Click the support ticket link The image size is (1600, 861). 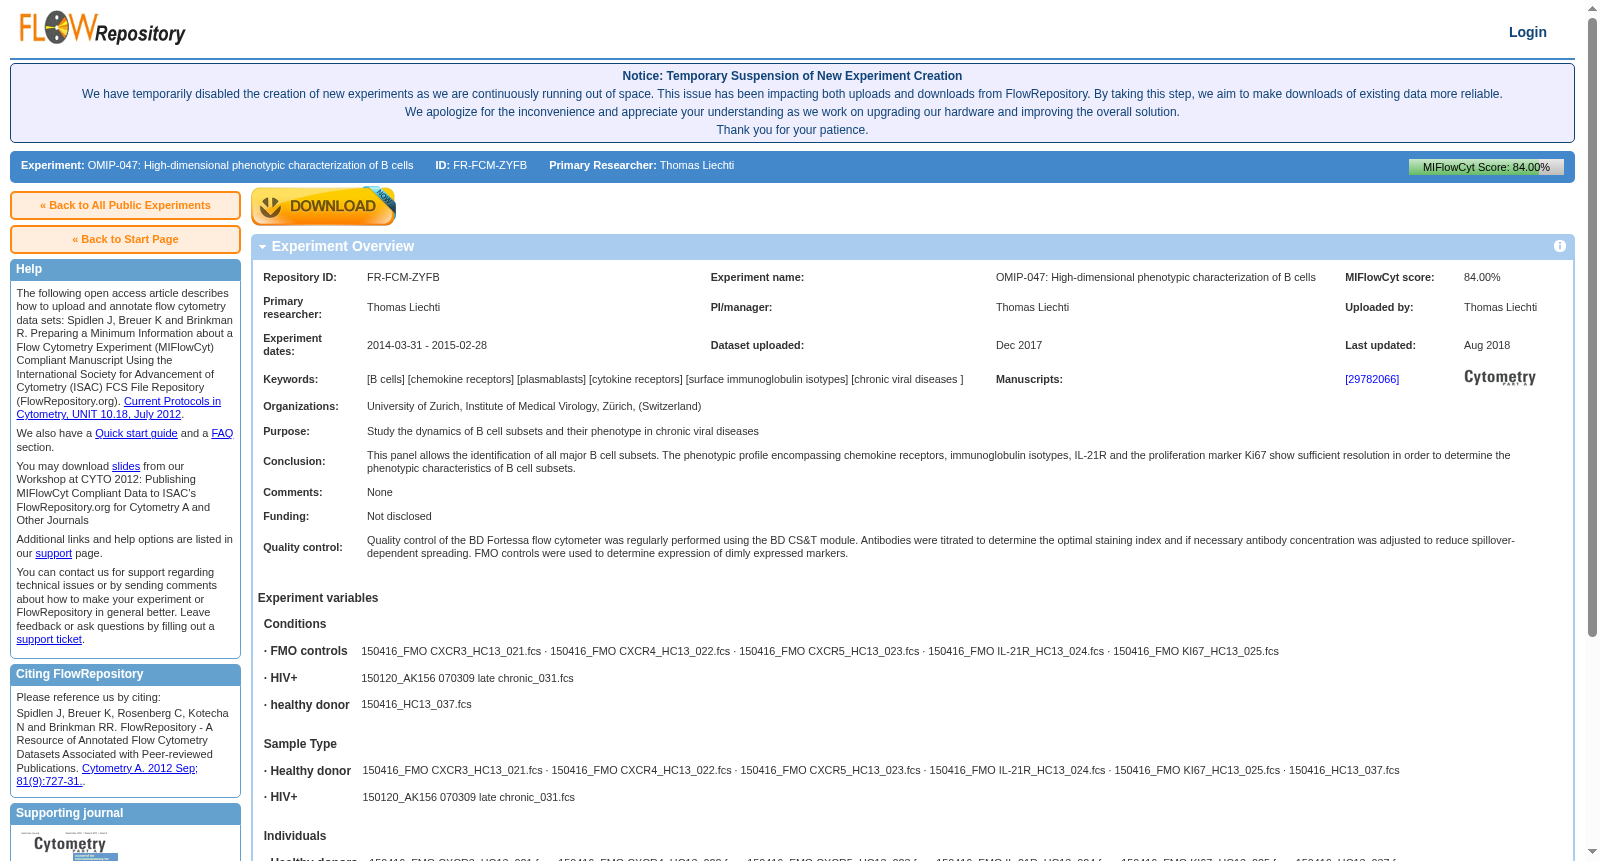pos(49,639)
